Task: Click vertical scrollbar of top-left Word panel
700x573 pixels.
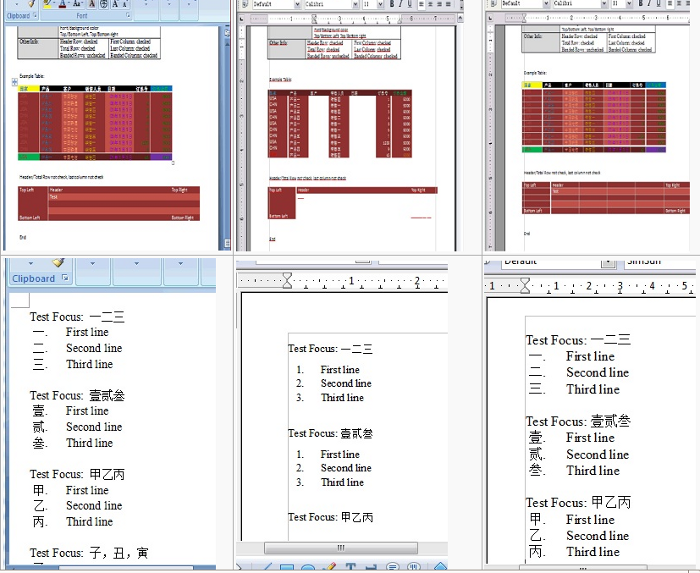Action: coord(226,138)
